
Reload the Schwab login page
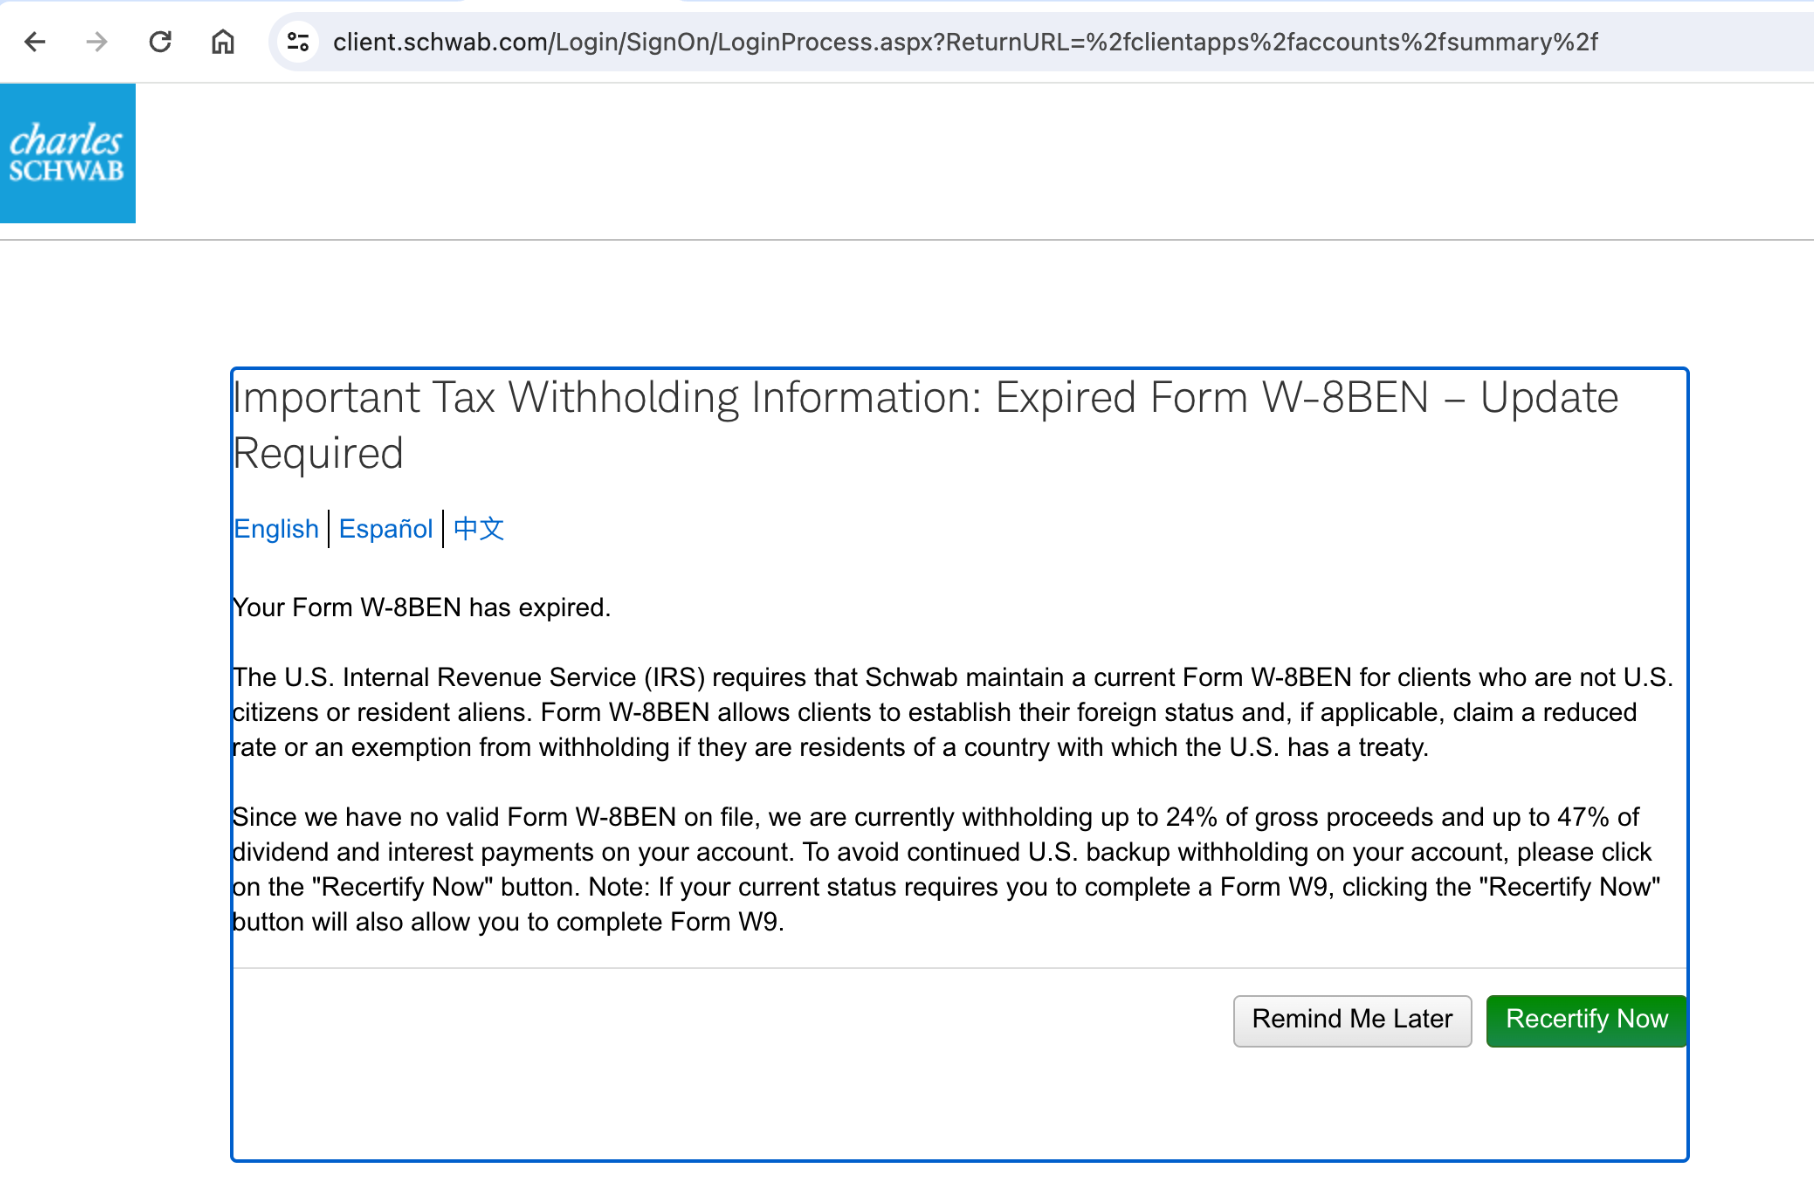coord(160,42)
